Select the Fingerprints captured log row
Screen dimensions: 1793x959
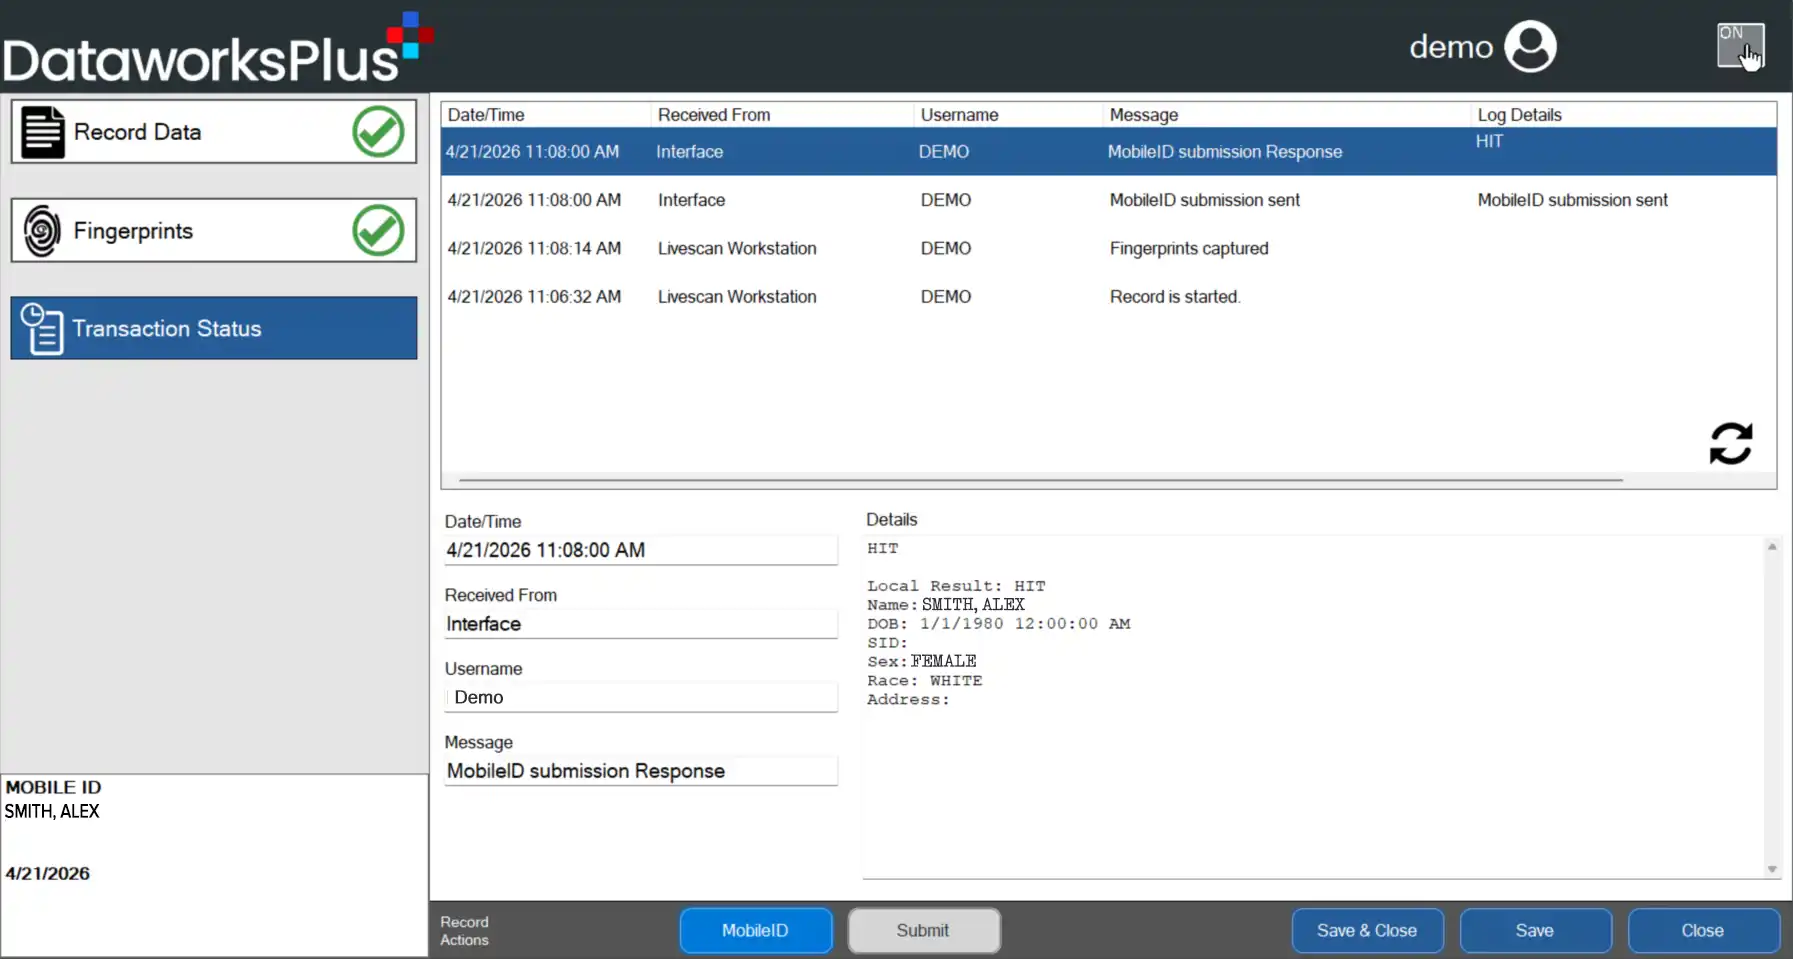point(1109,248)
